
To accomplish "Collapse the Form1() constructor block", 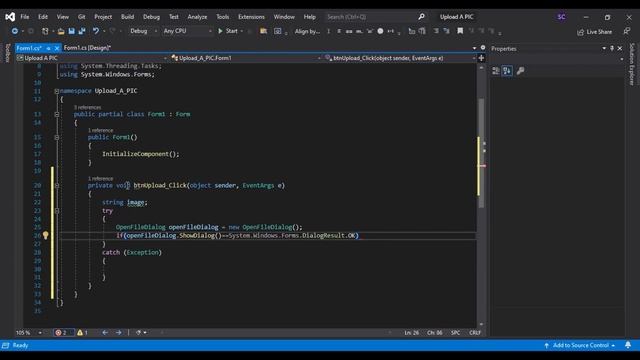I will (x=57, y=137).
